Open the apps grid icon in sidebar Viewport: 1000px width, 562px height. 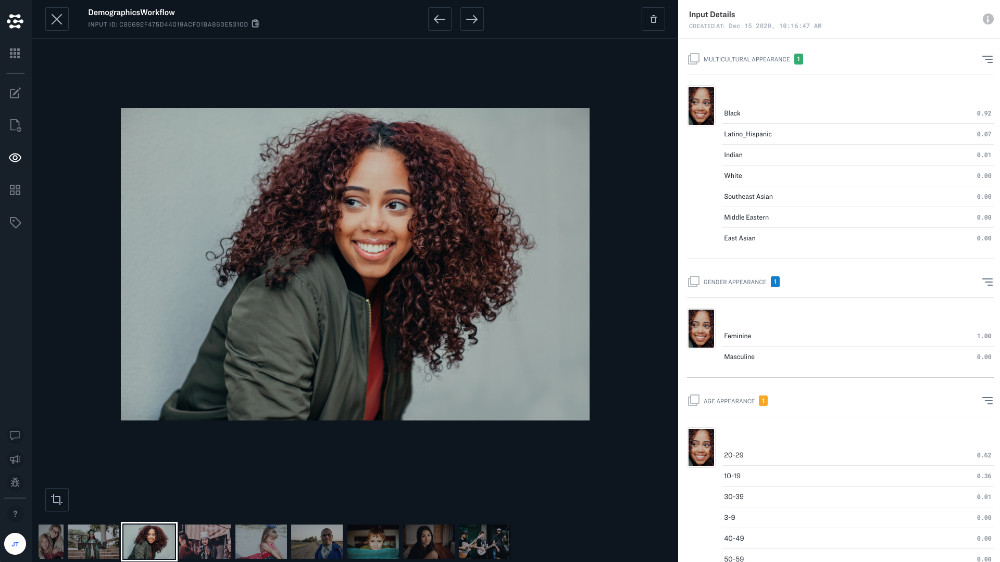coord(15,53)
